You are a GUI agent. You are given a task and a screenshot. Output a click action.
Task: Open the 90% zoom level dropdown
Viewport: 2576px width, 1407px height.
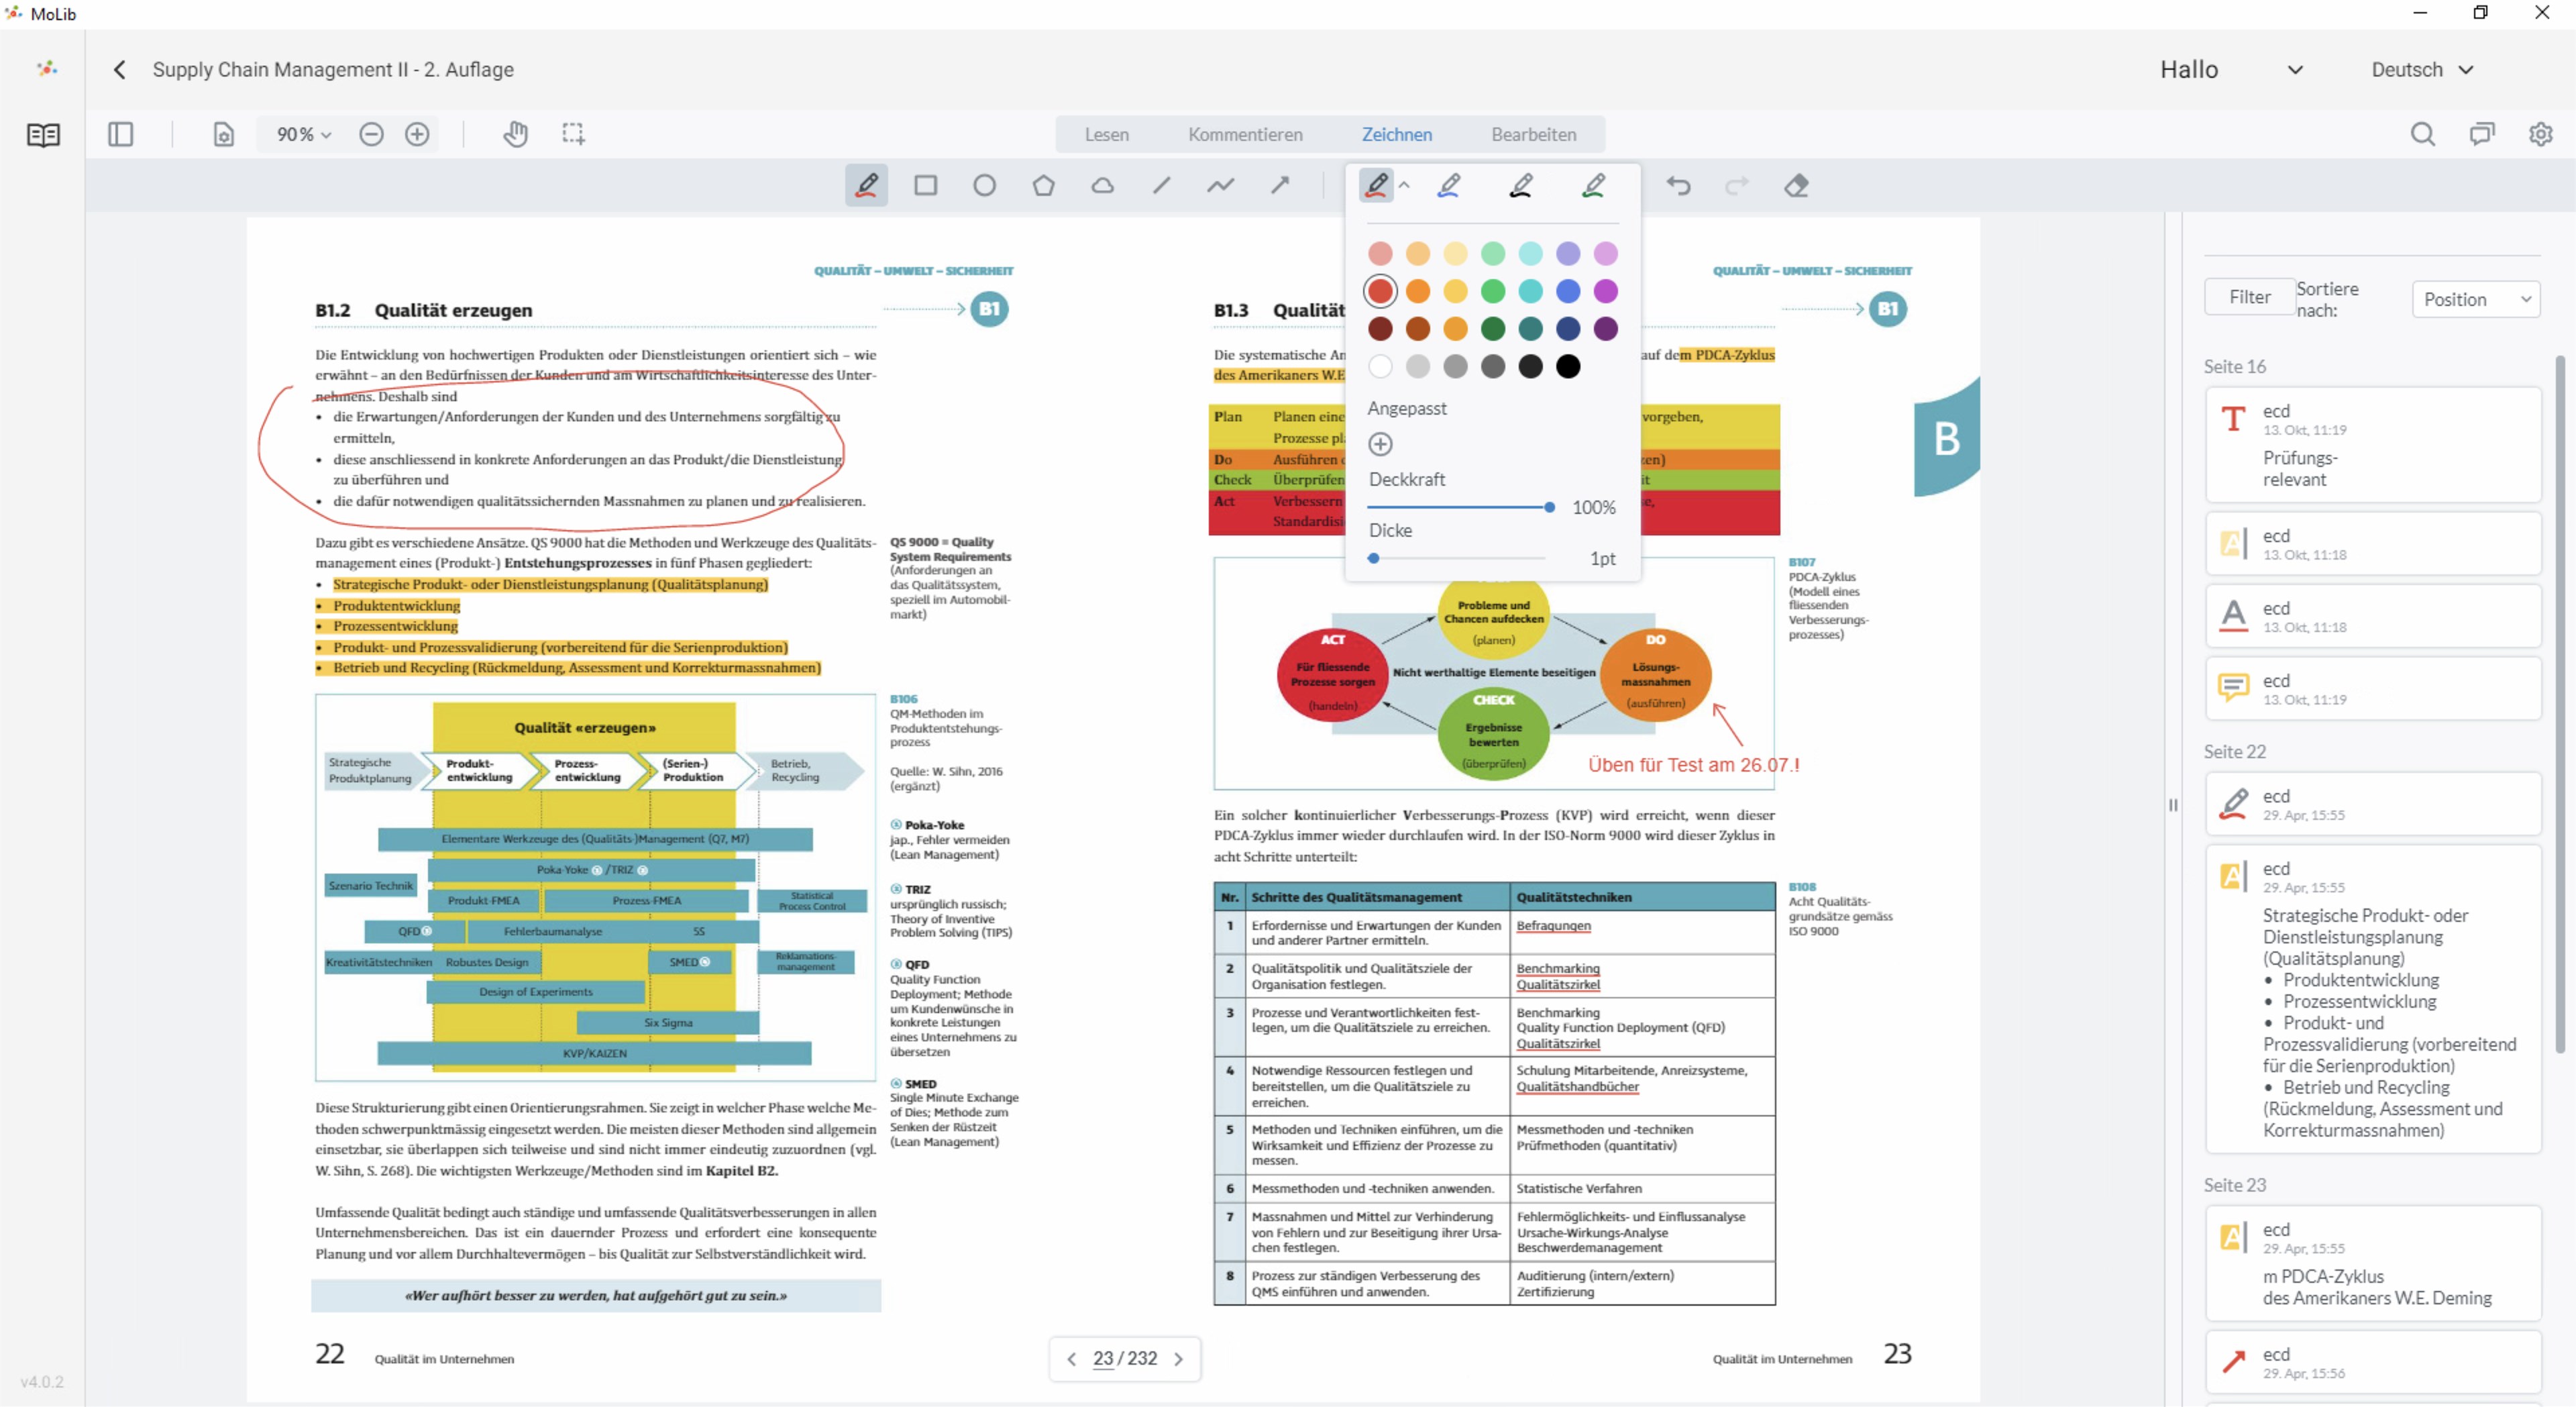click(303, 134)
